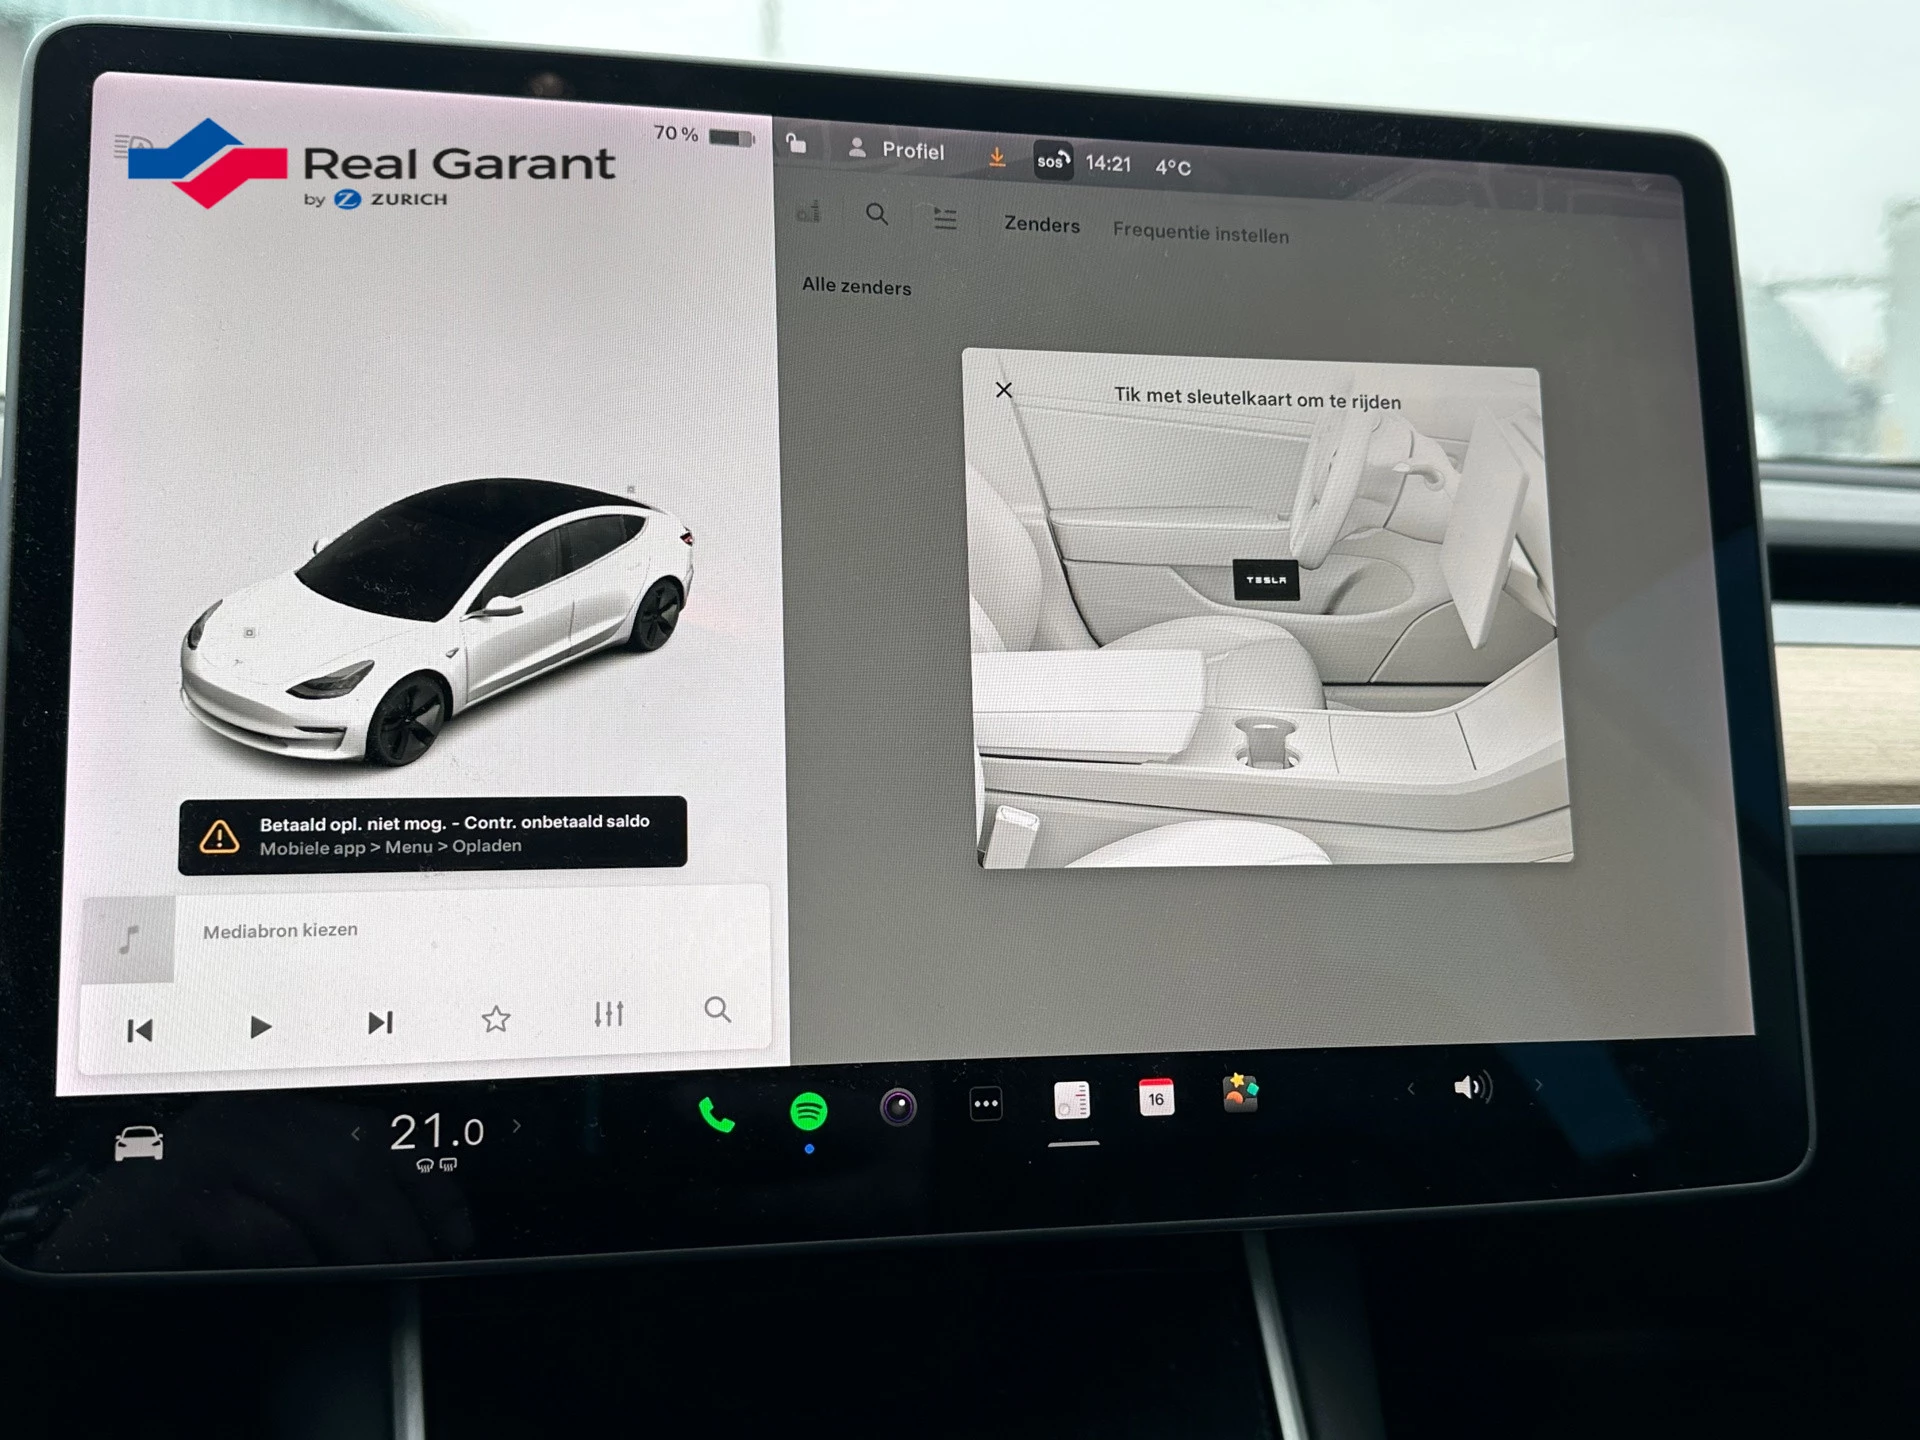Select the Alle zenders heading

click(x=856, y=286)
